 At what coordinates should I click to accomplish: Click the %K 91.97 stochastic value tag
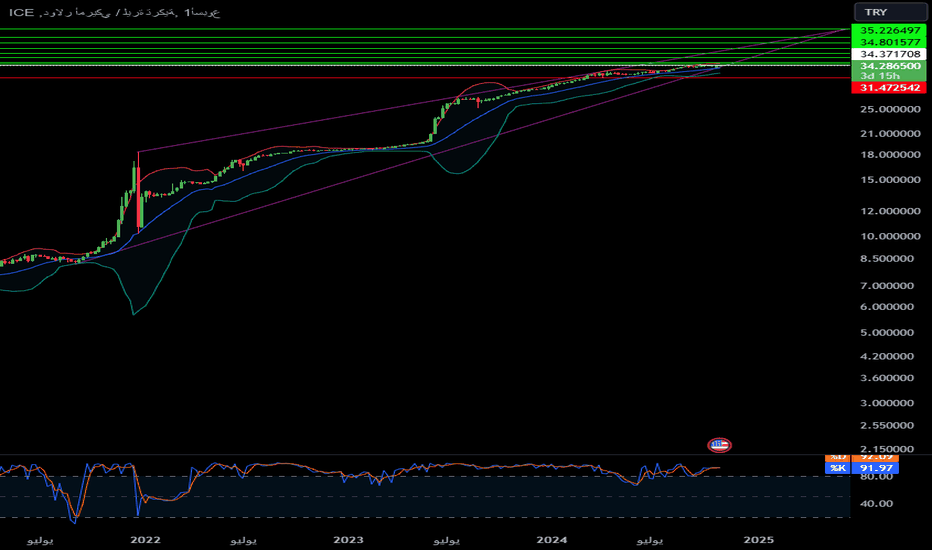coord(862,469)
